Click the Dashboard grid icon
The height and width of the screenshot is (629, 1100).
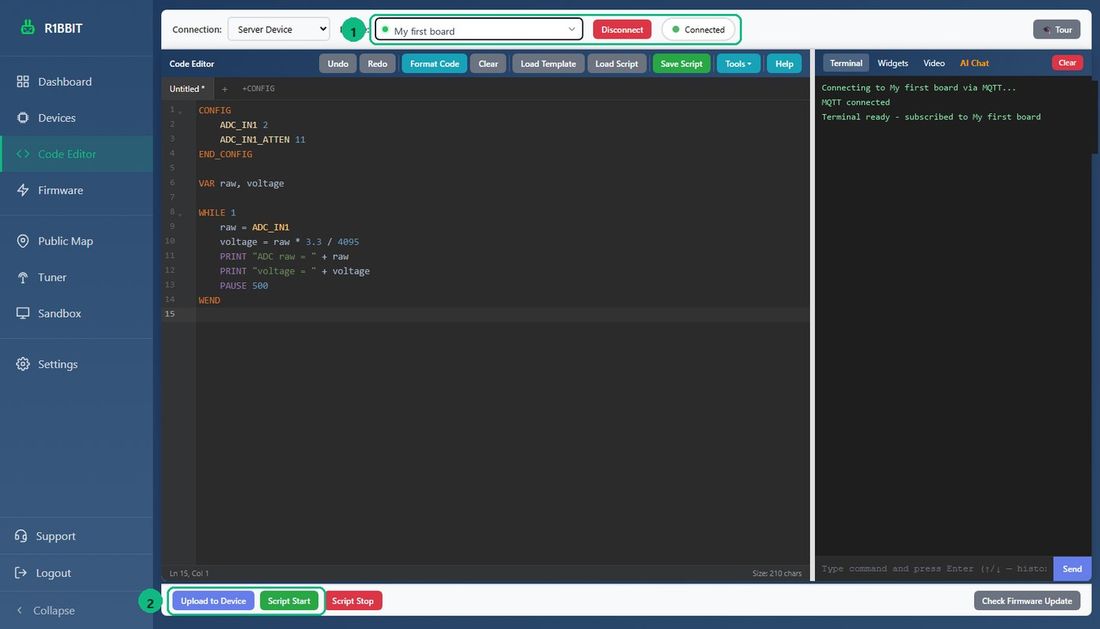(x=22, y=81)
